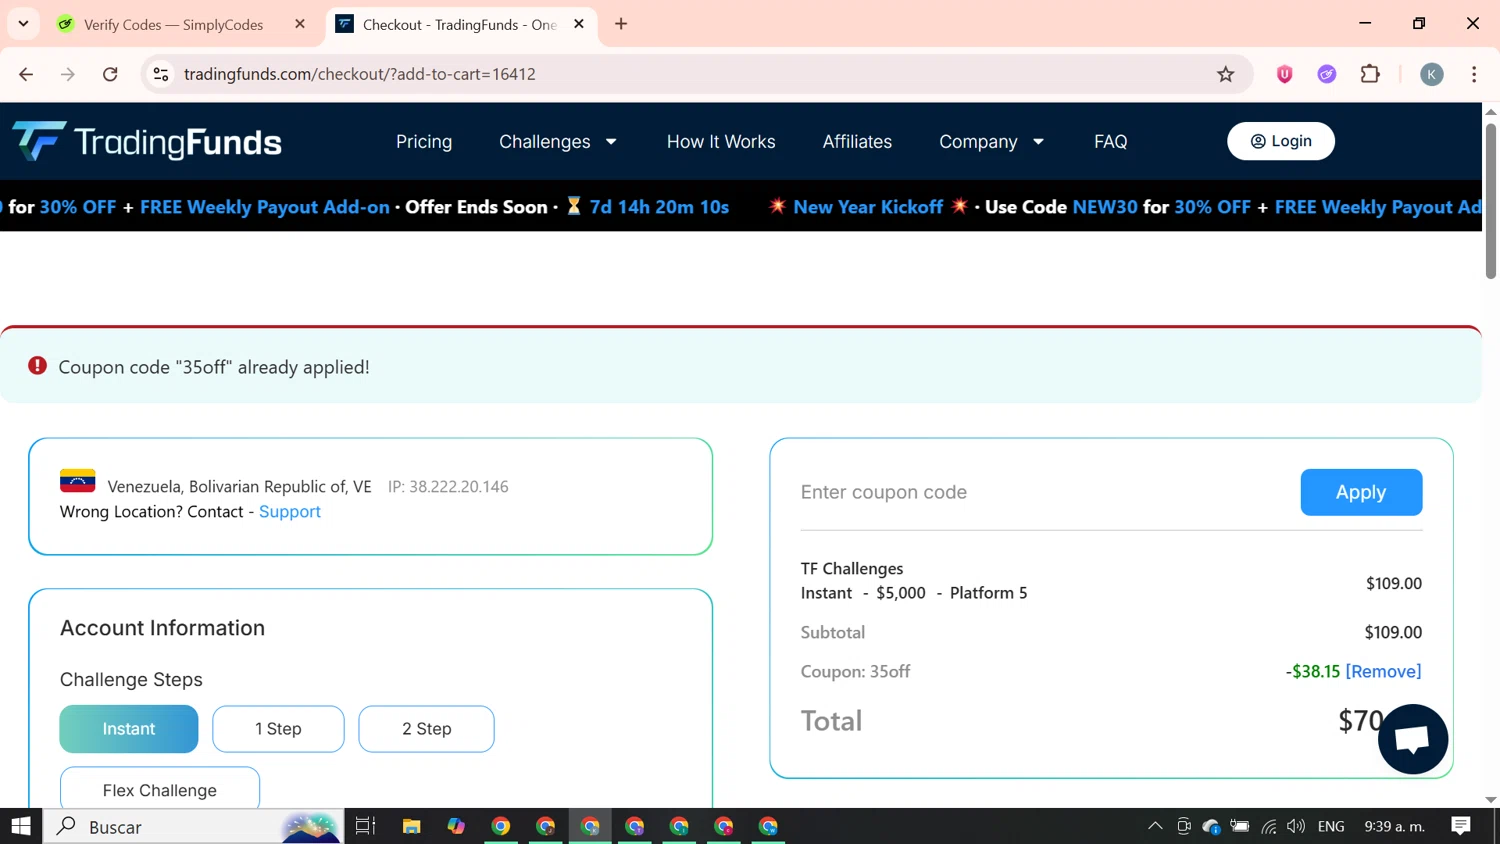Open Chrome's three-dot menu

point(1474,74)
